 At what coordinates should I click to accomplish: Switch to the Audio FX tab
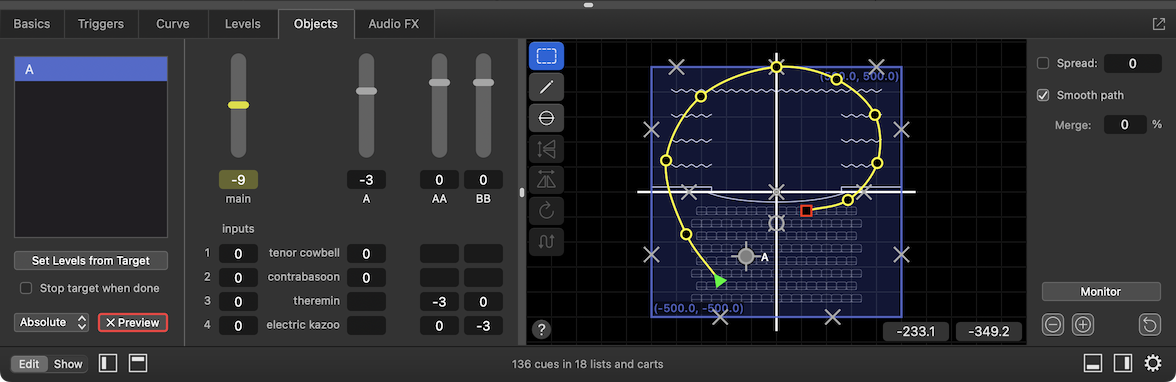[x=394, y=24]
